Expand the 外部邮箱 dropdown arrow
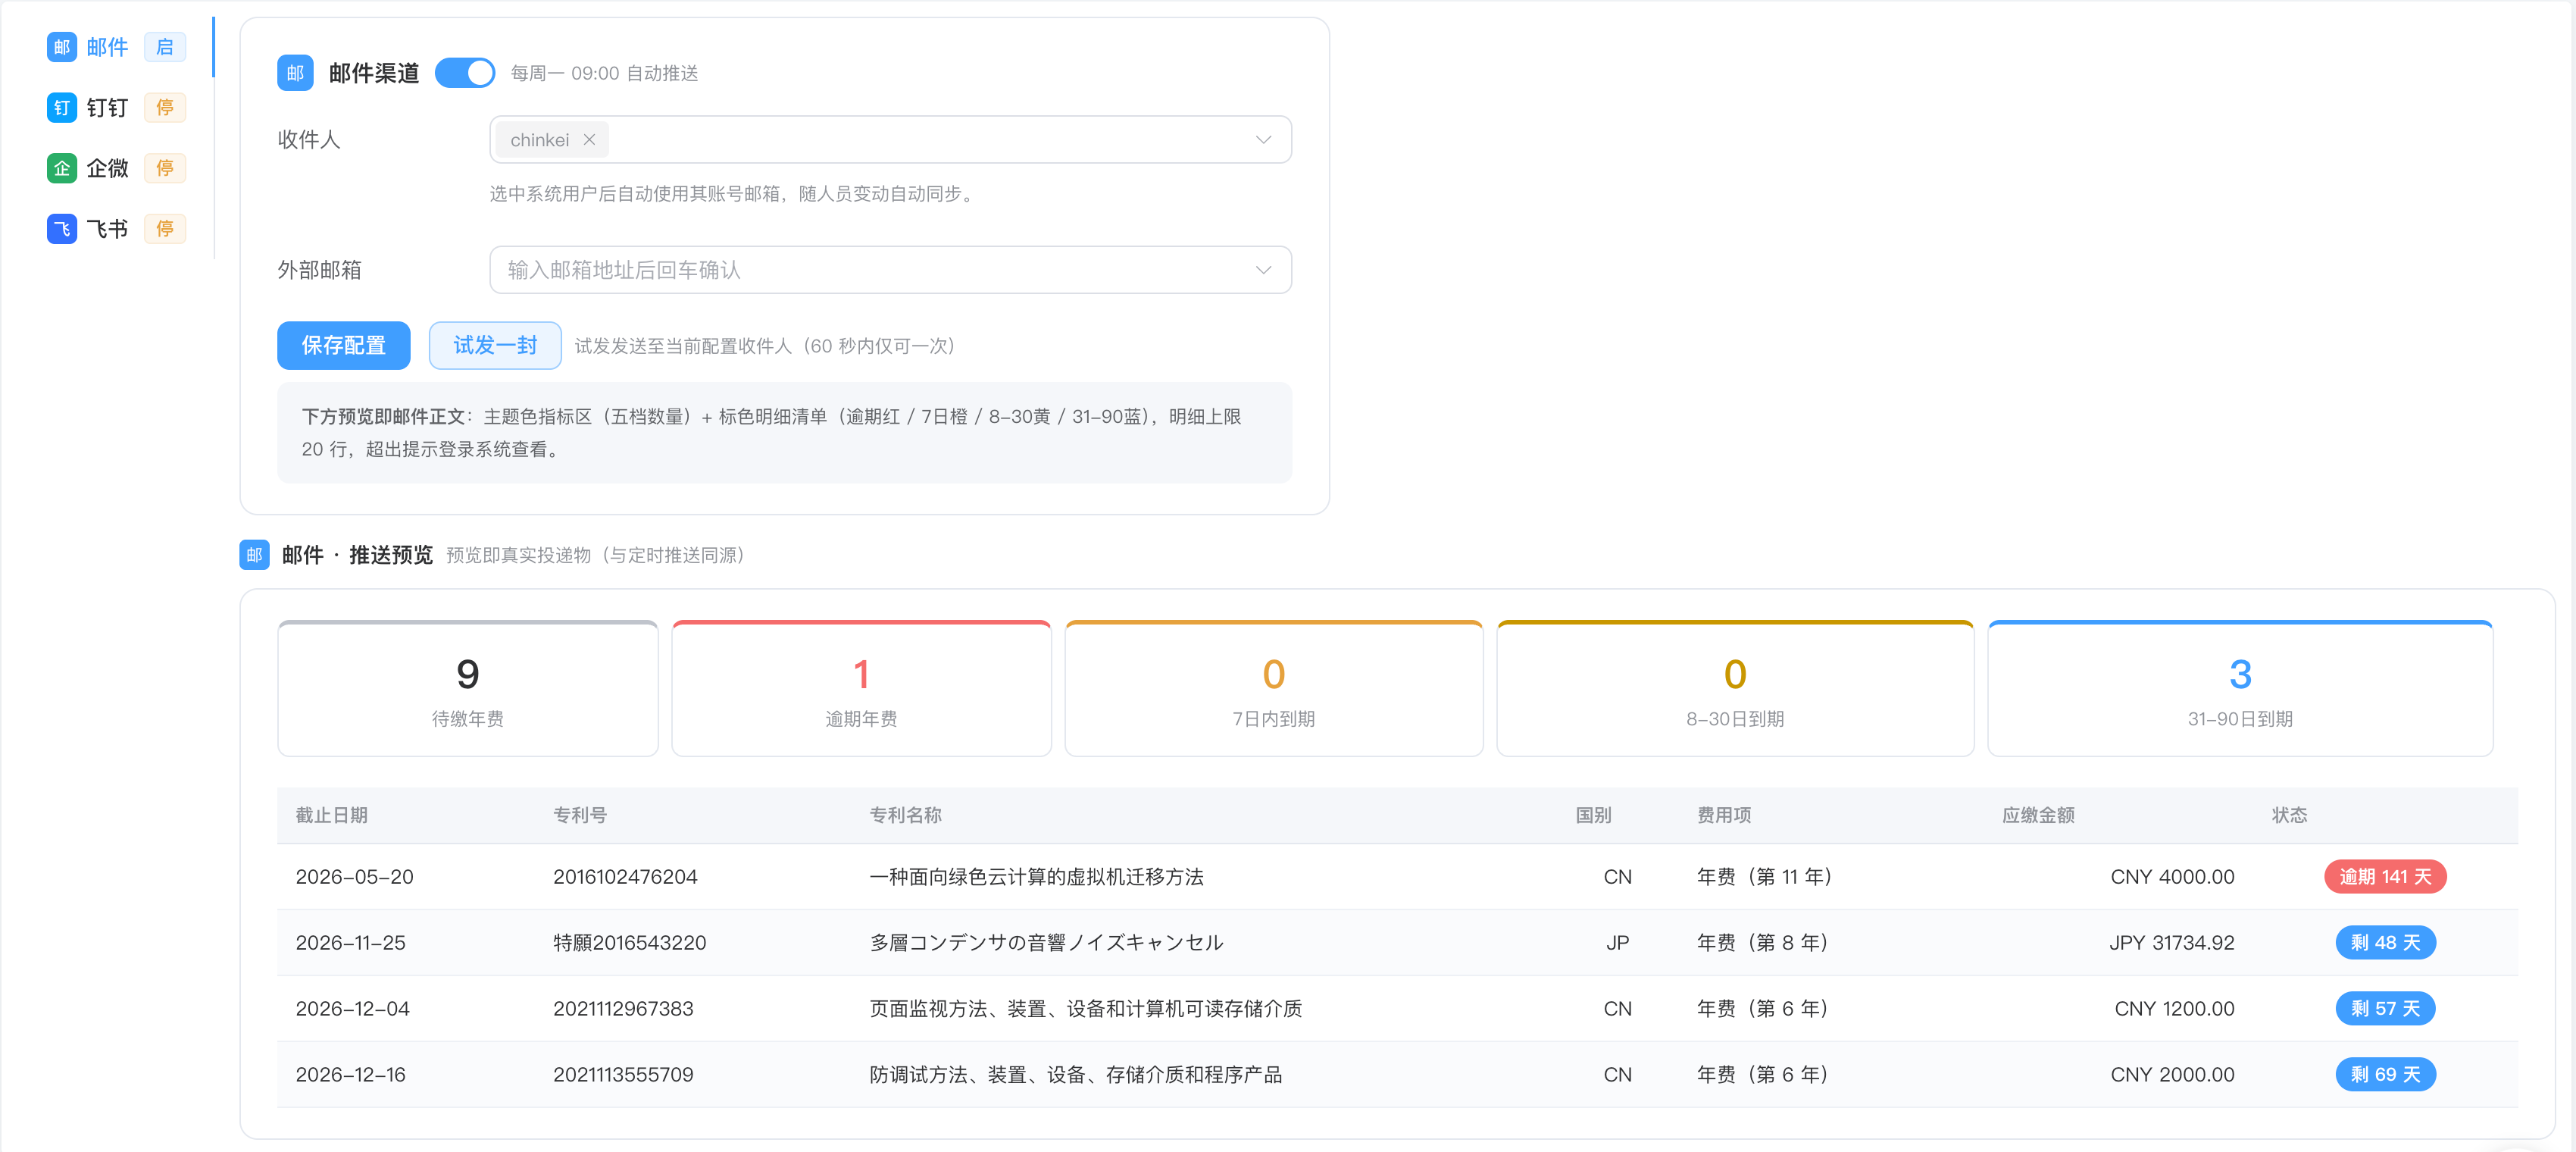This screenshot has height=1152, width=2576. tap(1263, 270)
